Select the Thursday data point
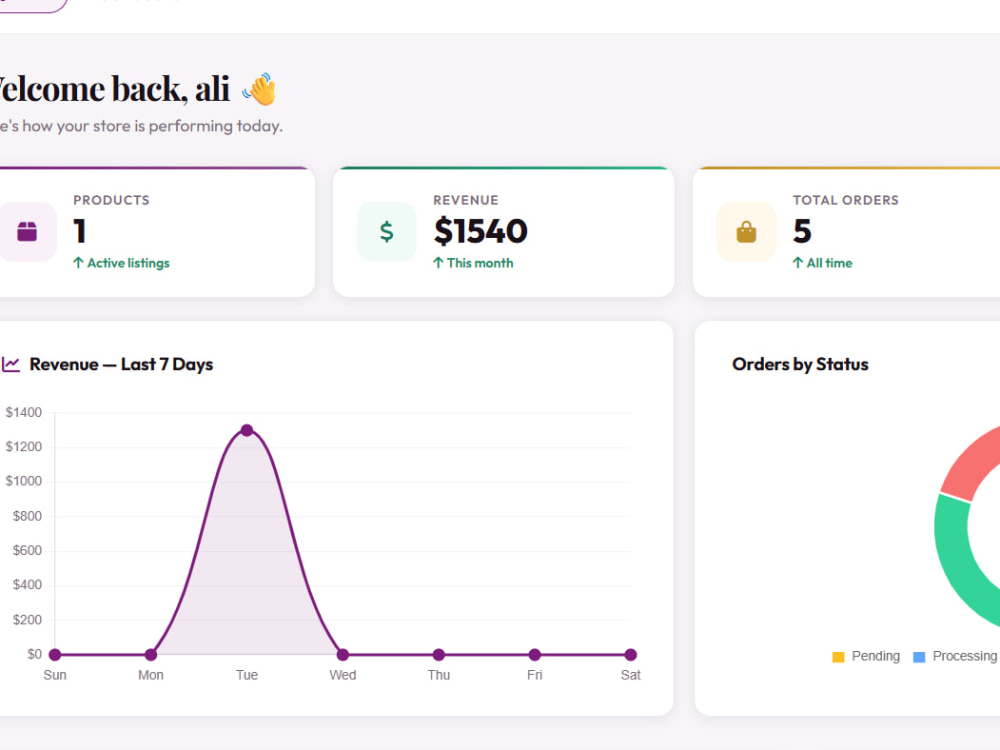Image resolution: width=1000 pixels, height=750 pixels. click(438, 654)
